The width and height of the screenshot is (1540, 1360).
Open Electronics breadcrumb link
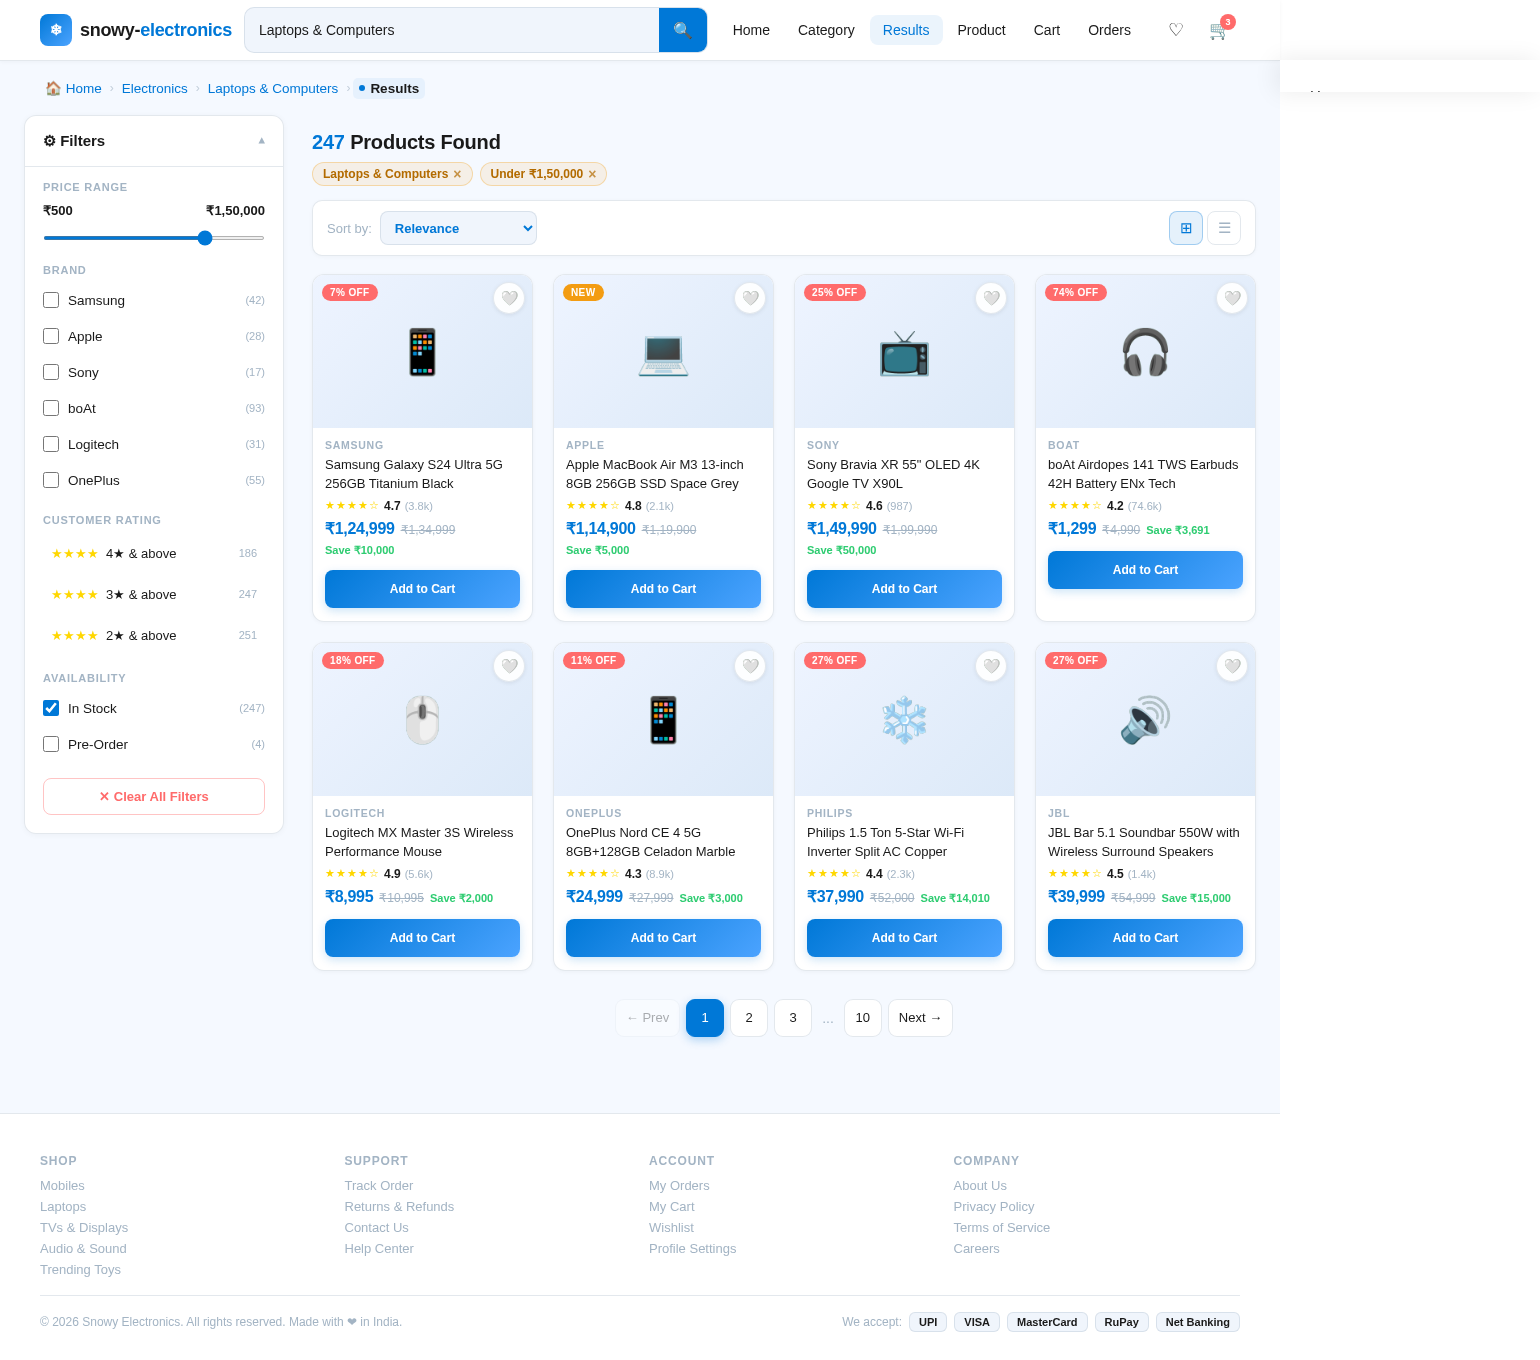[155, 88]
